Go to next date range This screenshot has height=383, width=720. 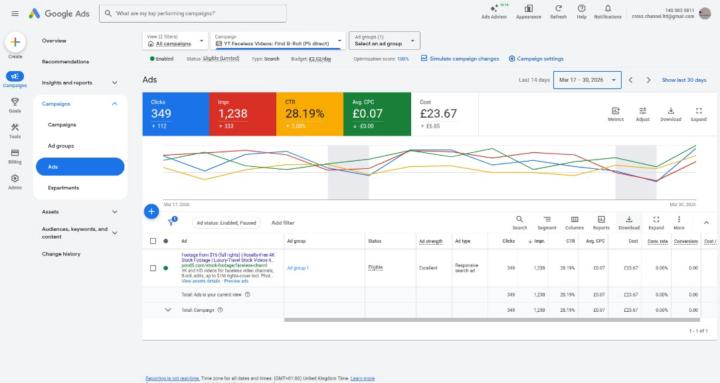(x=648, y=80)
